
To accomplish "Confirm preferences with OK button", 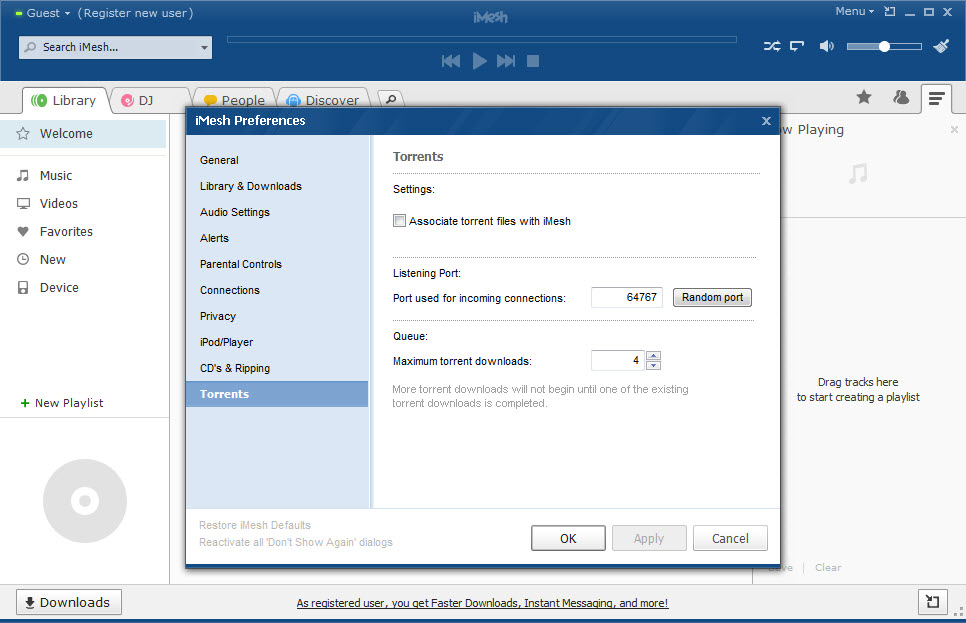I will [x=568, y=538].
